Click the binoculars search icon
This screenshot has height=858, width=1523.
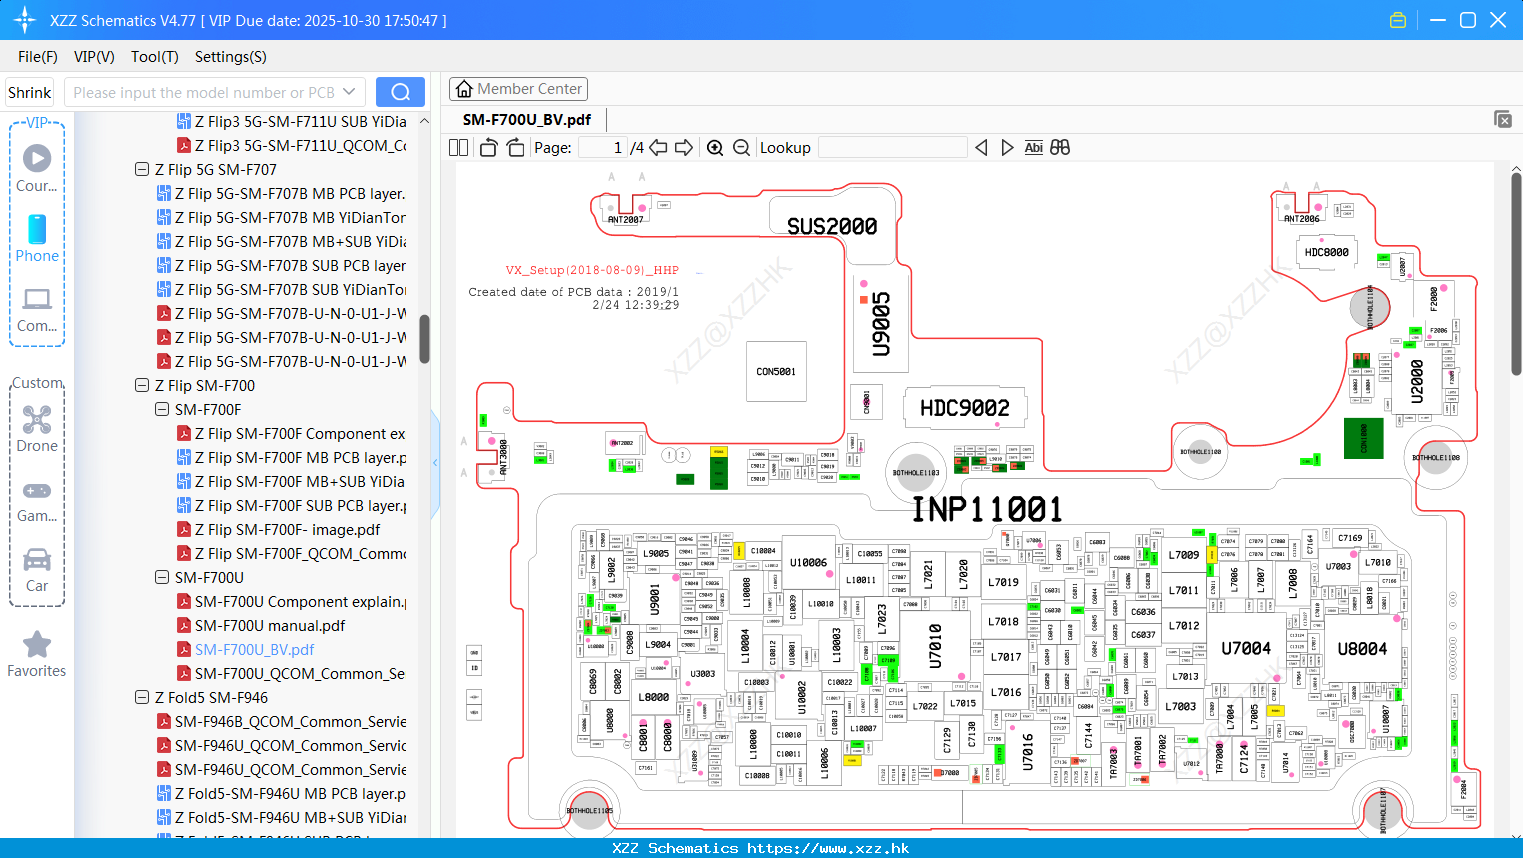1060,147
